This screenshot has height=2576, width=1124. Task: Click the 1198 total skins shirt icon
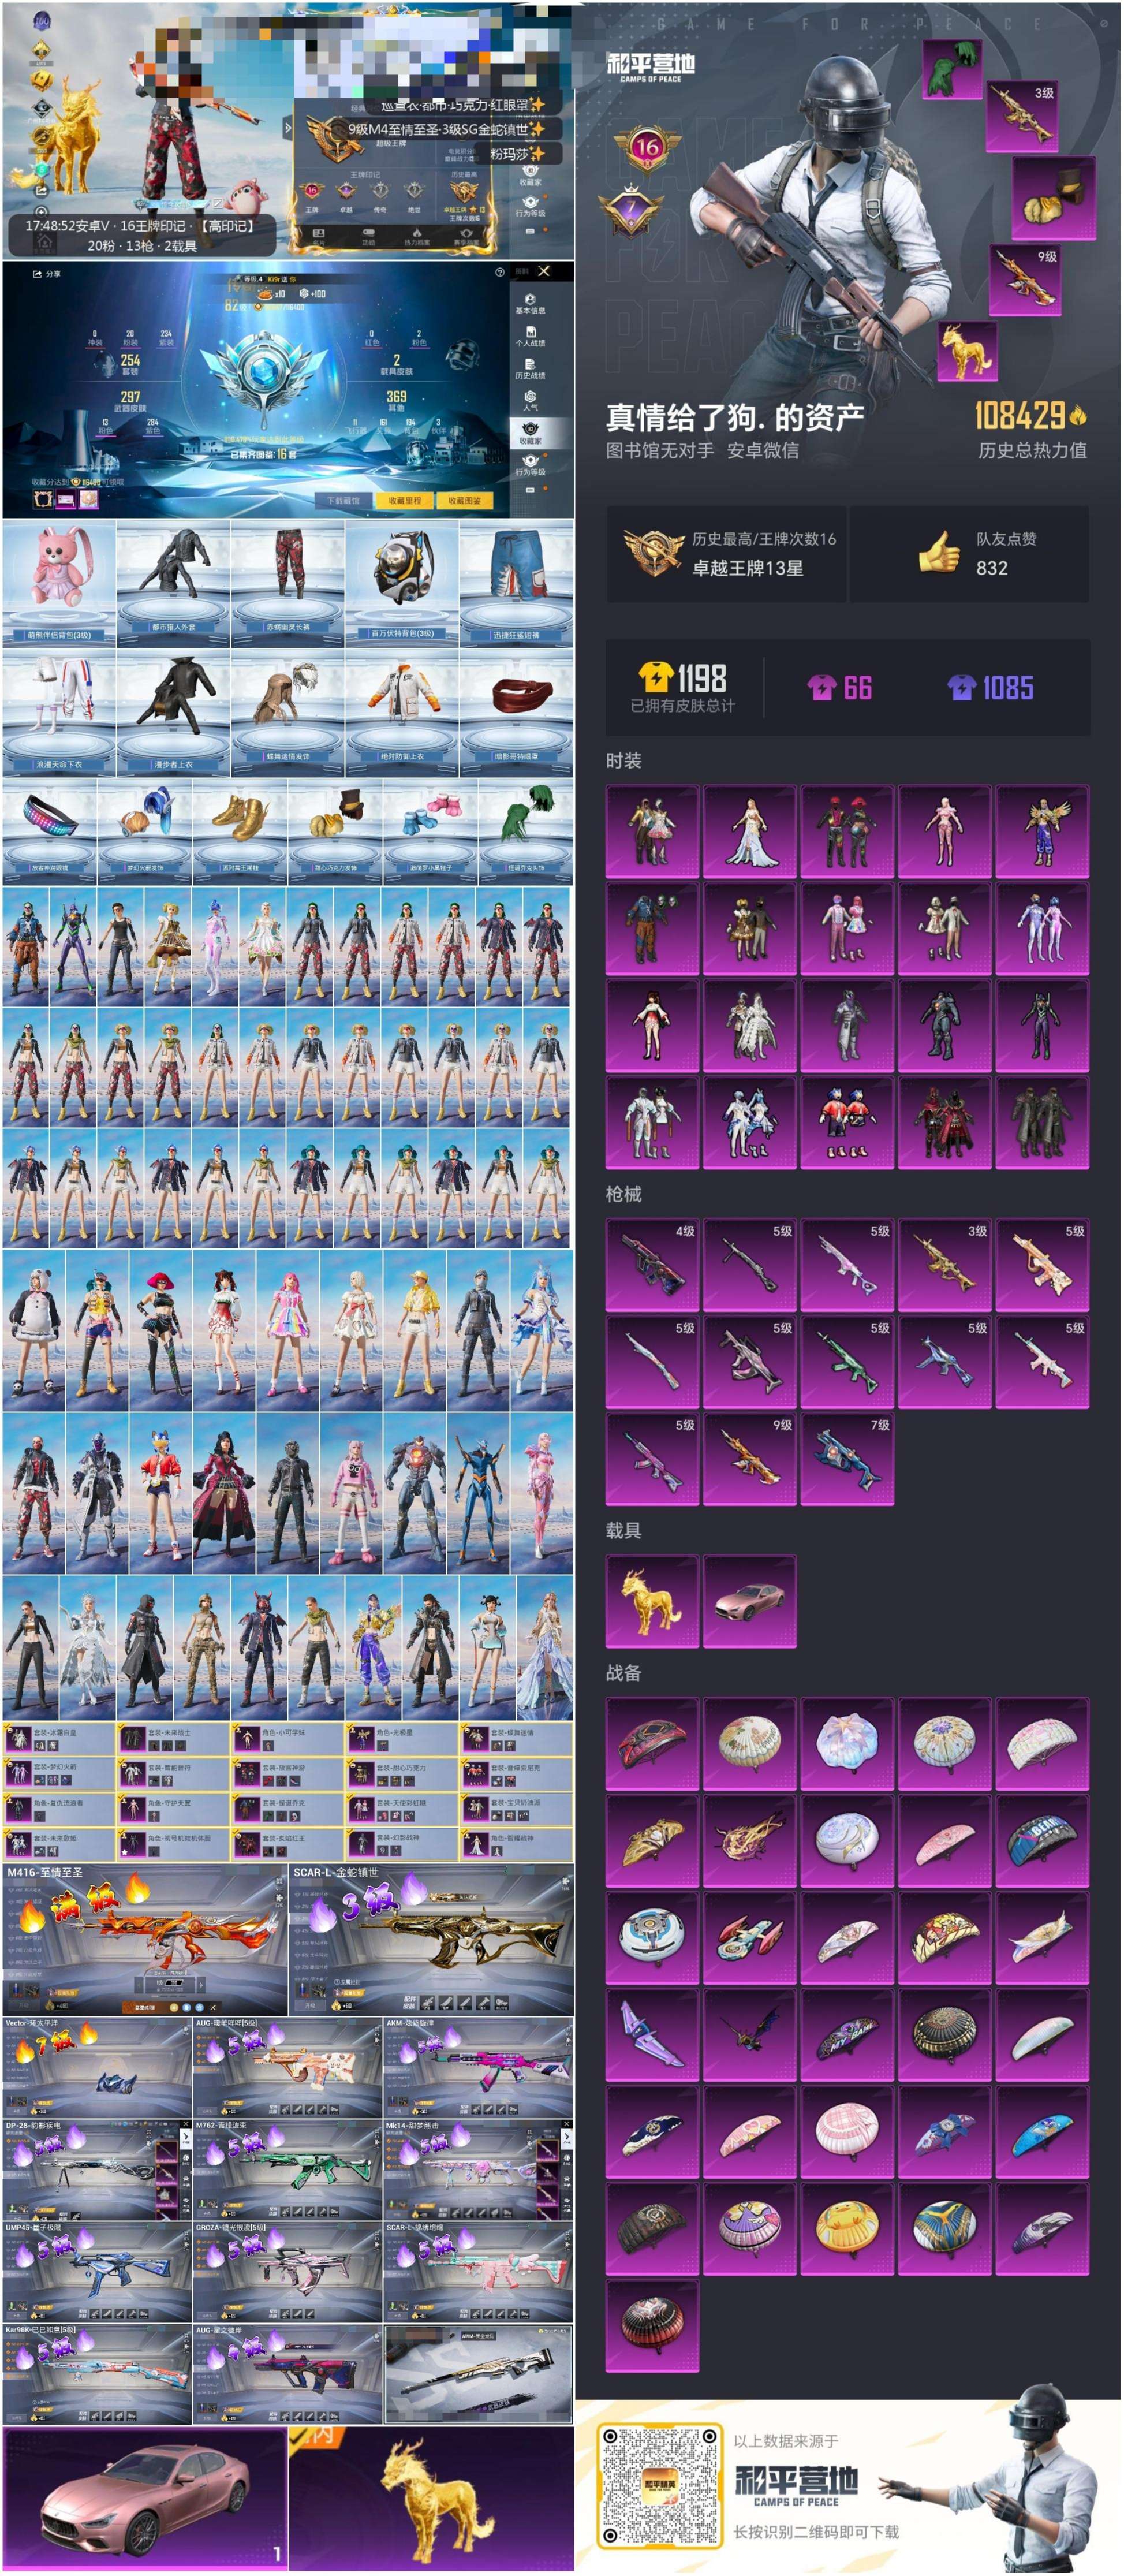coord(655,677)
